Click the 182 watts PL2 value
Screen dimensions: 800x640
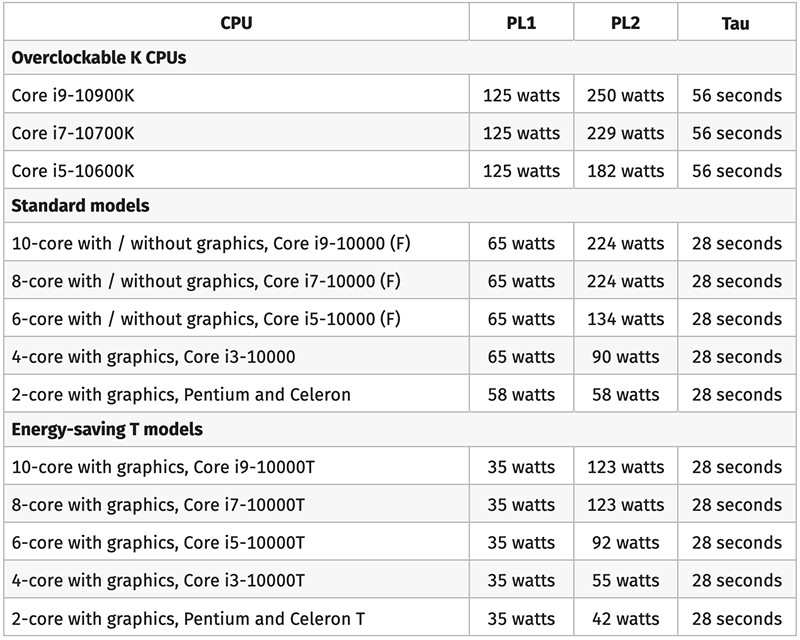pos(625,170)
